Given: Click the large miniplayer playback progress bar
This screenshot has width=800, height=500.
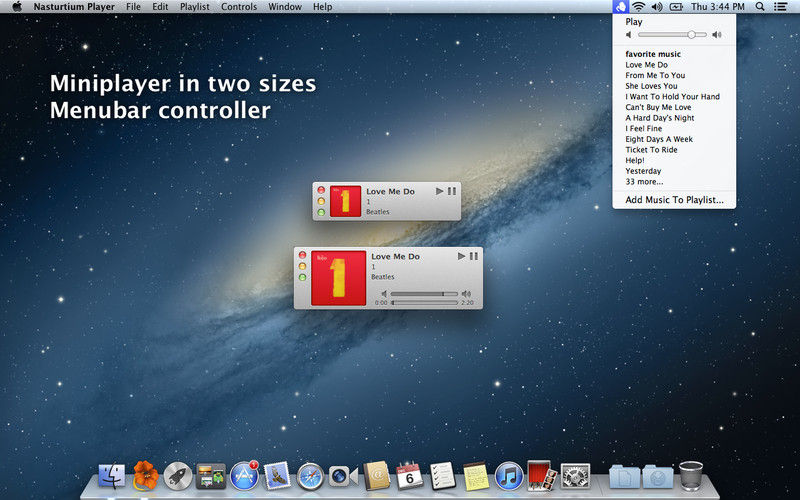Looking at the screenshot, I should pyautogui.click(x=424, y=303).
